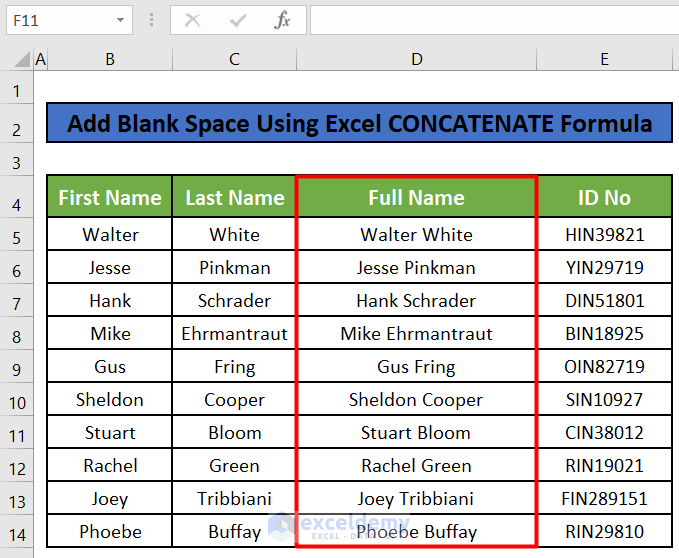Select the ID cell YIN29719

click(605, 267)
